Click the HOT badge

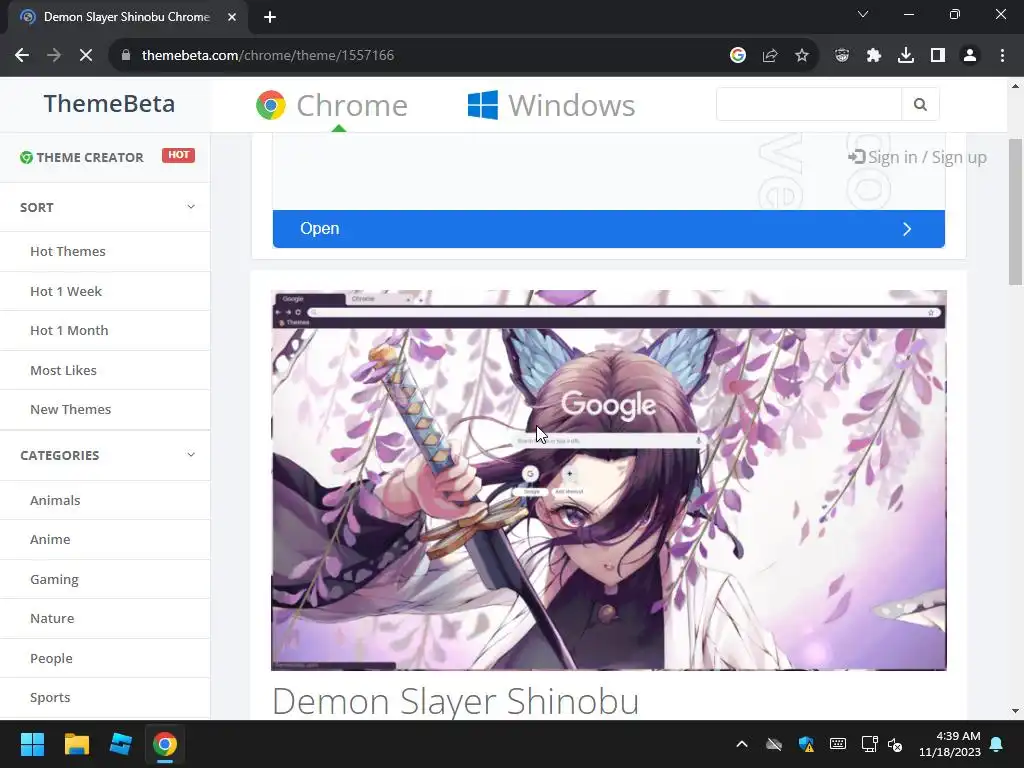tap(178, 155)
